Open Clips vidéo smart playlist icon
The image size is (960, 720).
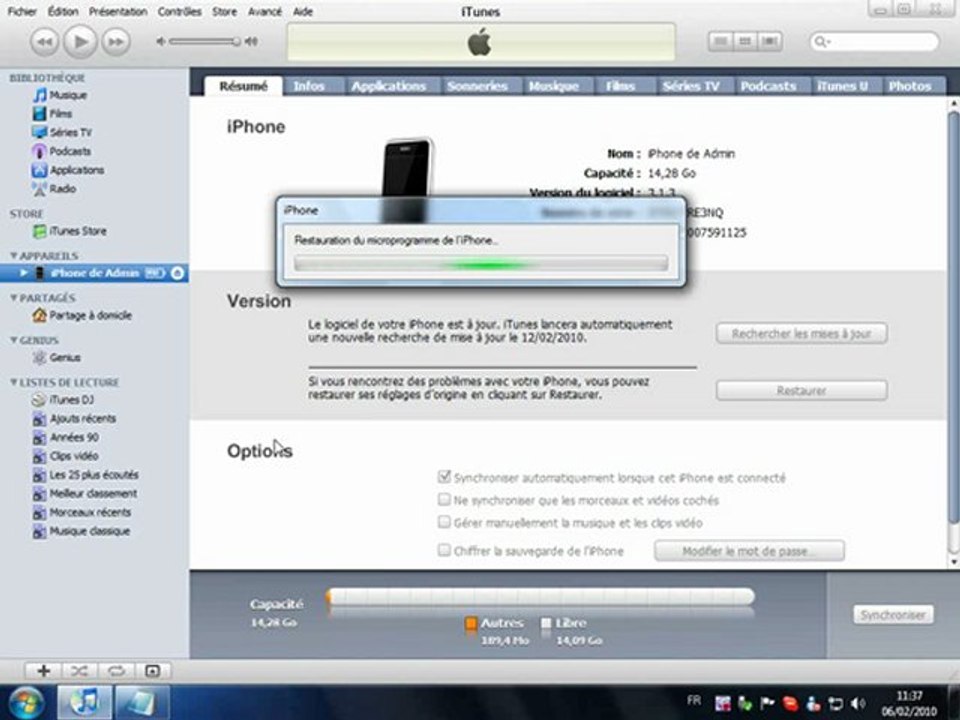[x=40, y=456]
